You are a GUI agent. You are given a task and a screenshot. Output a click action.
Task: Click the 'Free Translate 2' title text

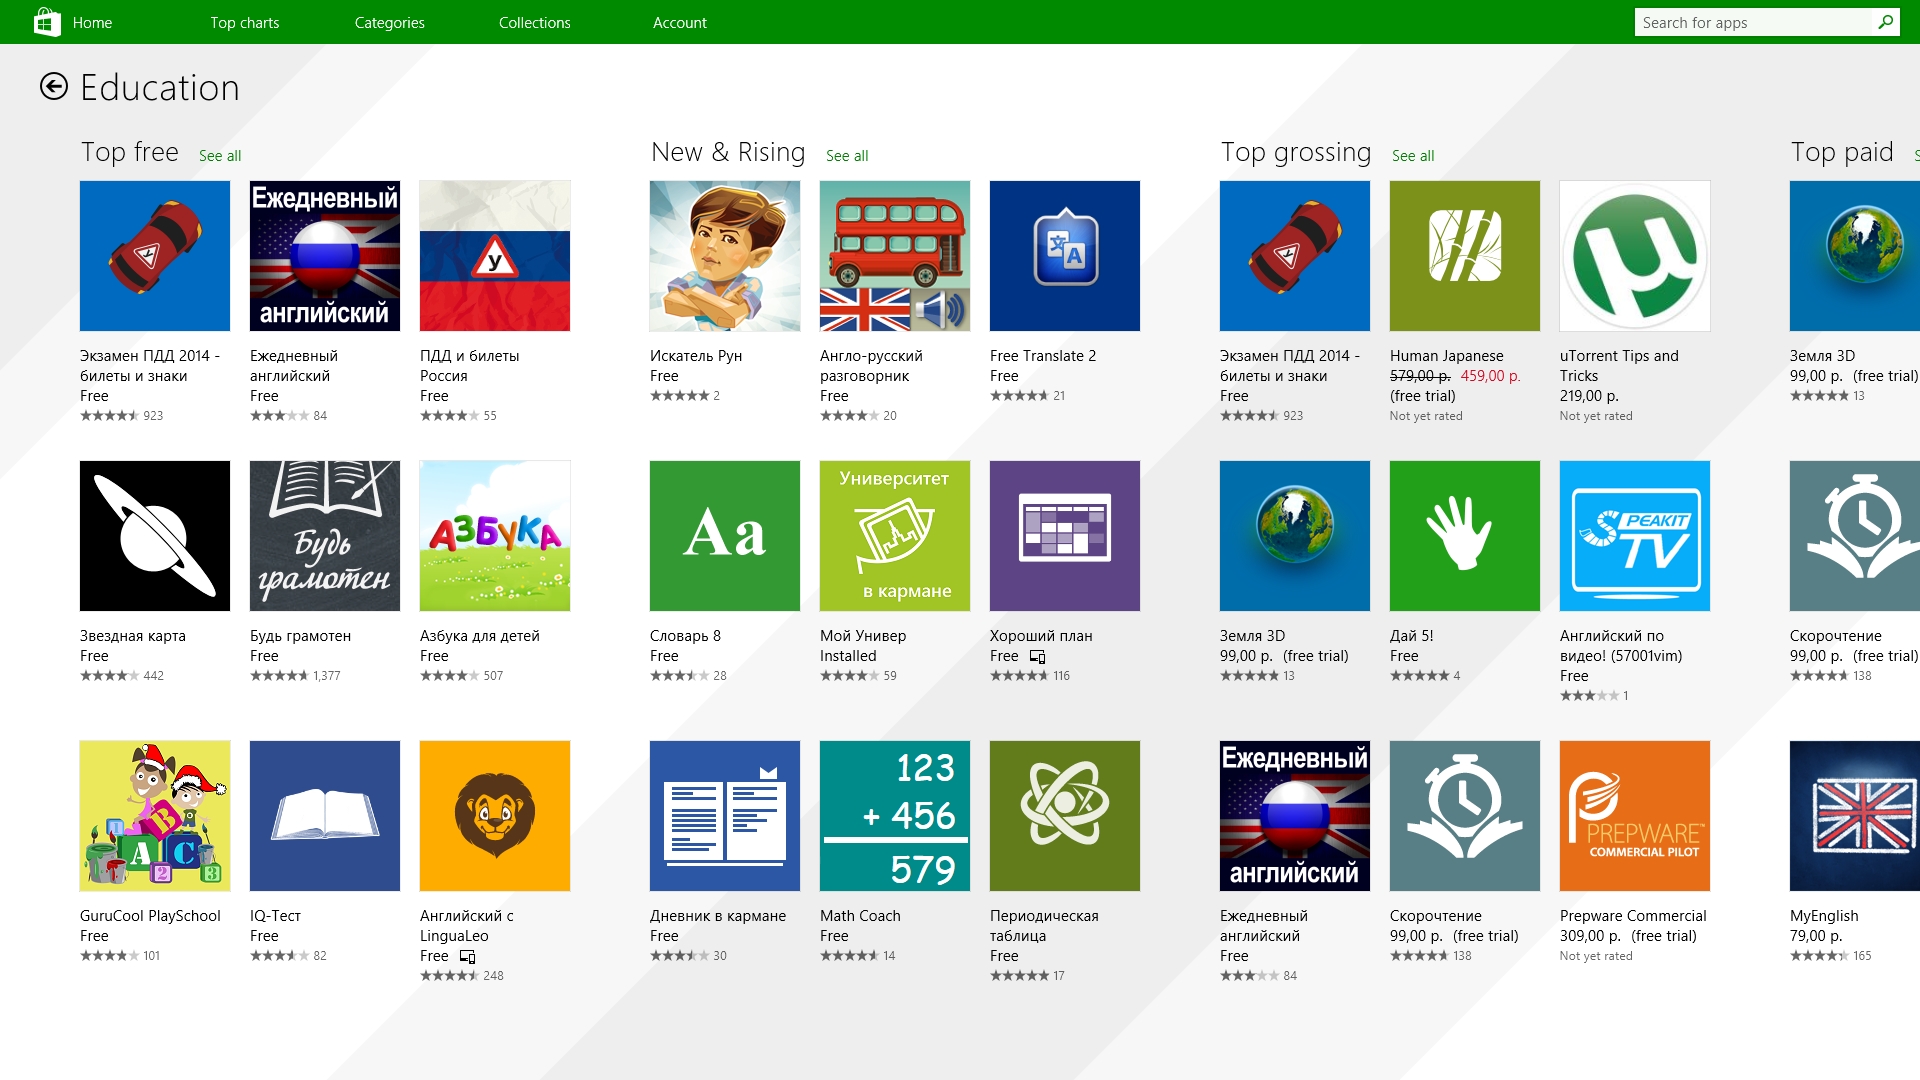1043,356
